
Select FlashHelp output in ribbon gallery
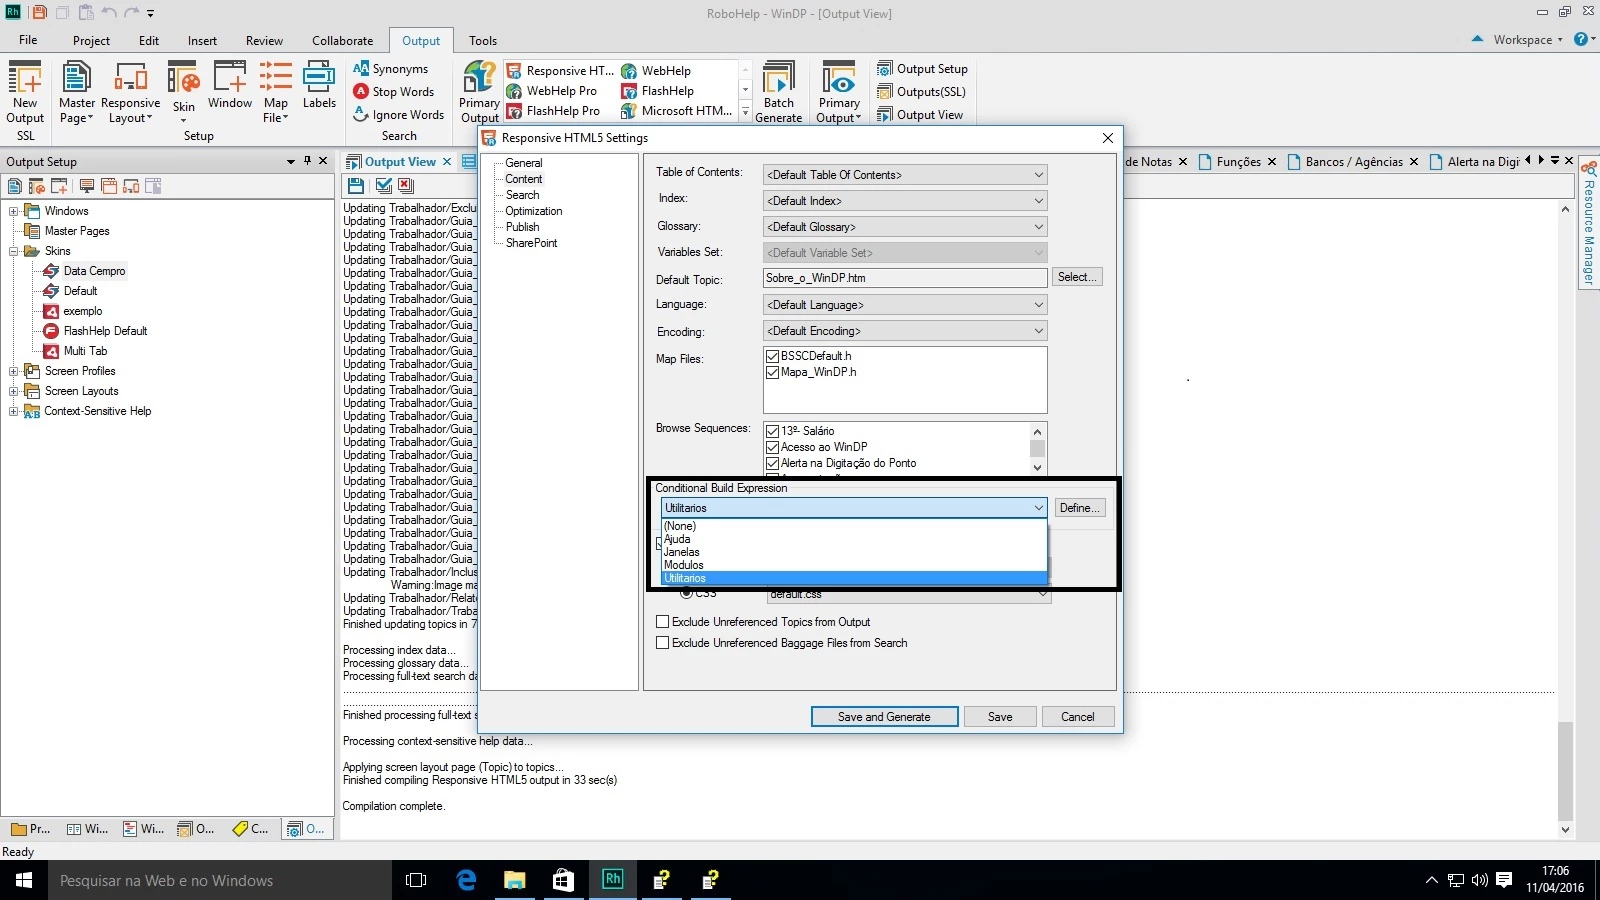pyautogui.click(x=658, y=91)
